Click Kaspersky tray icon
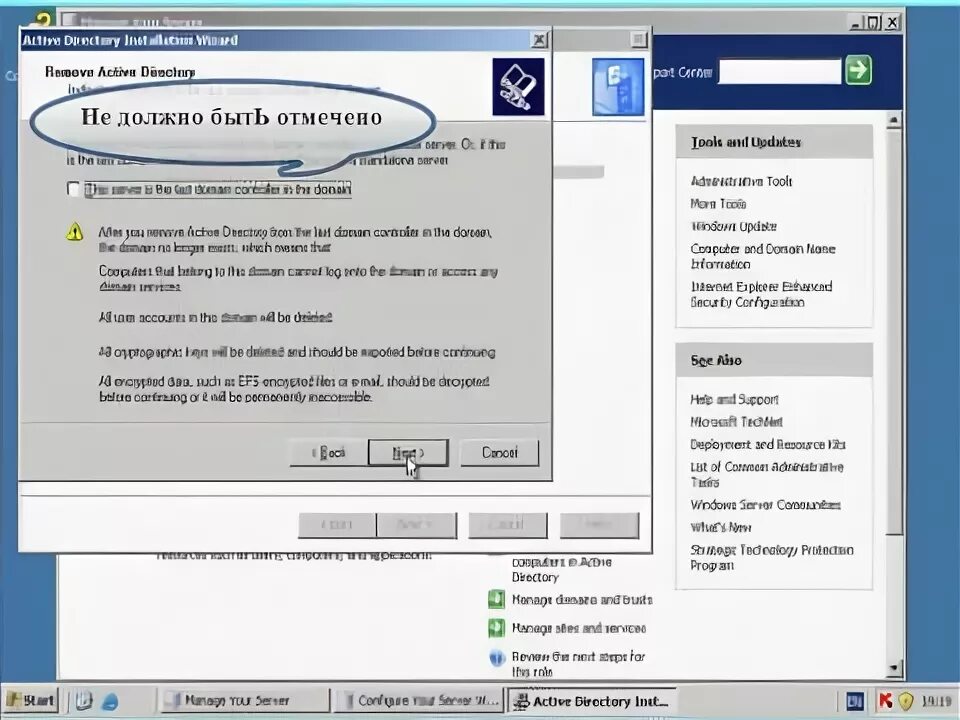The width and height of the screenshot is (960, 720). (x=885, y=701)
